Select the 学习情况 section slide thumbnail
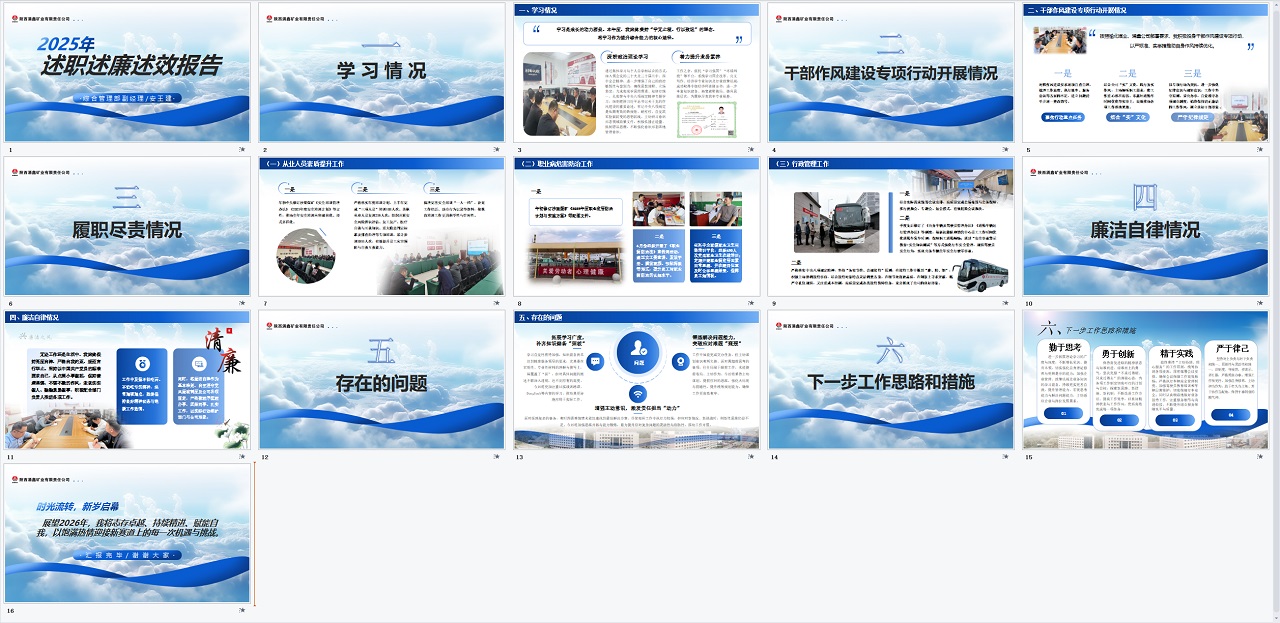 (382, 72)
